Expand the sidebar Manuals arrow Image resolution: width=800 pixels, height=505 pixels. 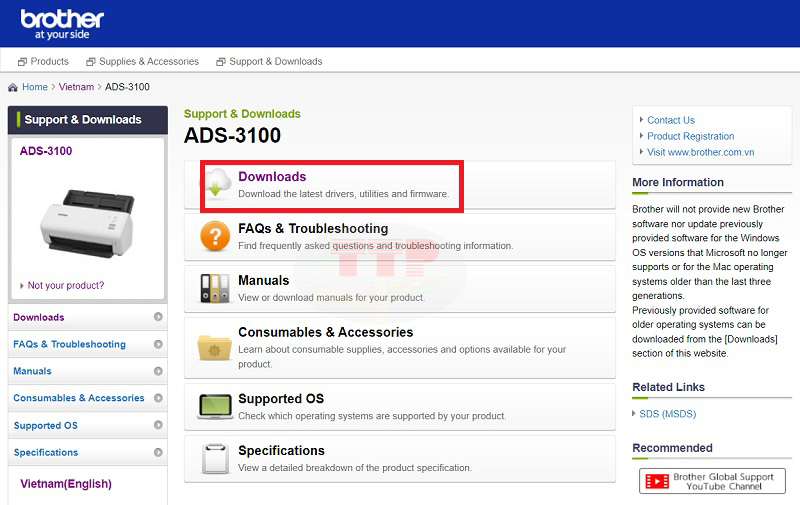point(158,371)
